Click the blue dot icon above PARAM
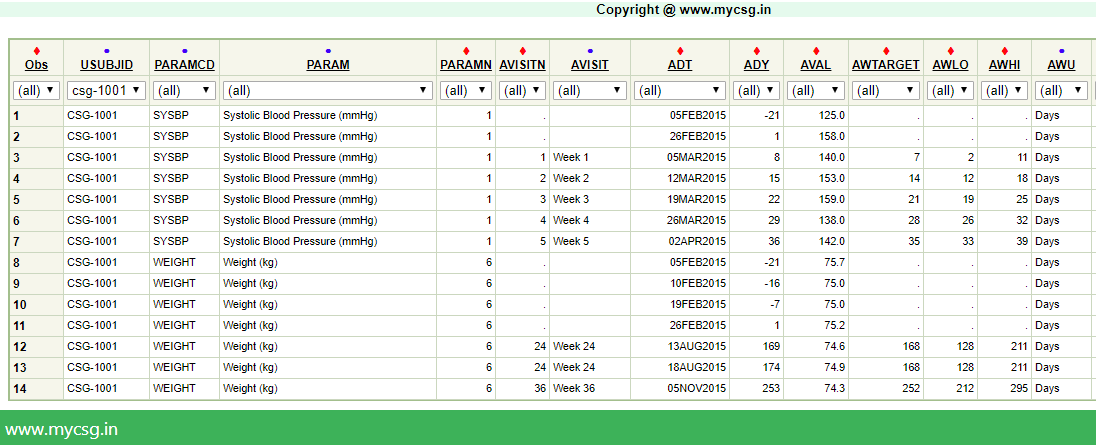 pyautogui.click(x=328, y=51)
